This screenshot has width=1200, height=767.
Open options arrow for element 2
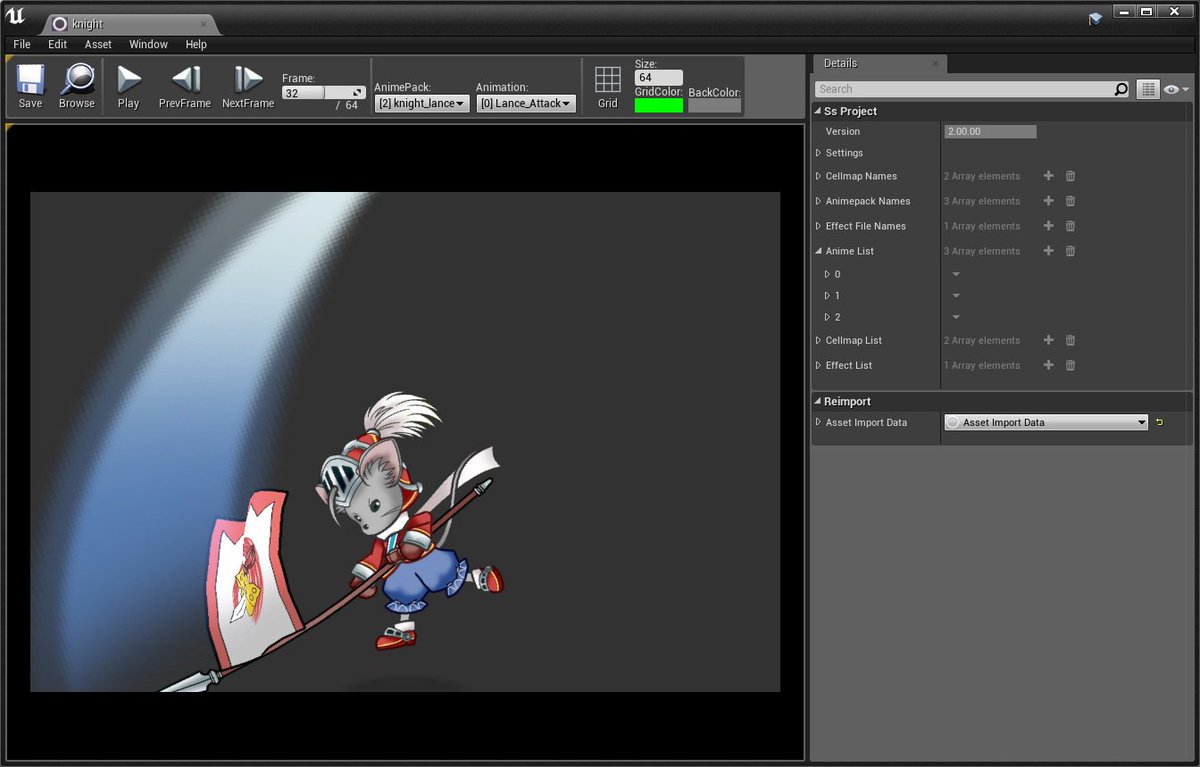coord(956,317)
